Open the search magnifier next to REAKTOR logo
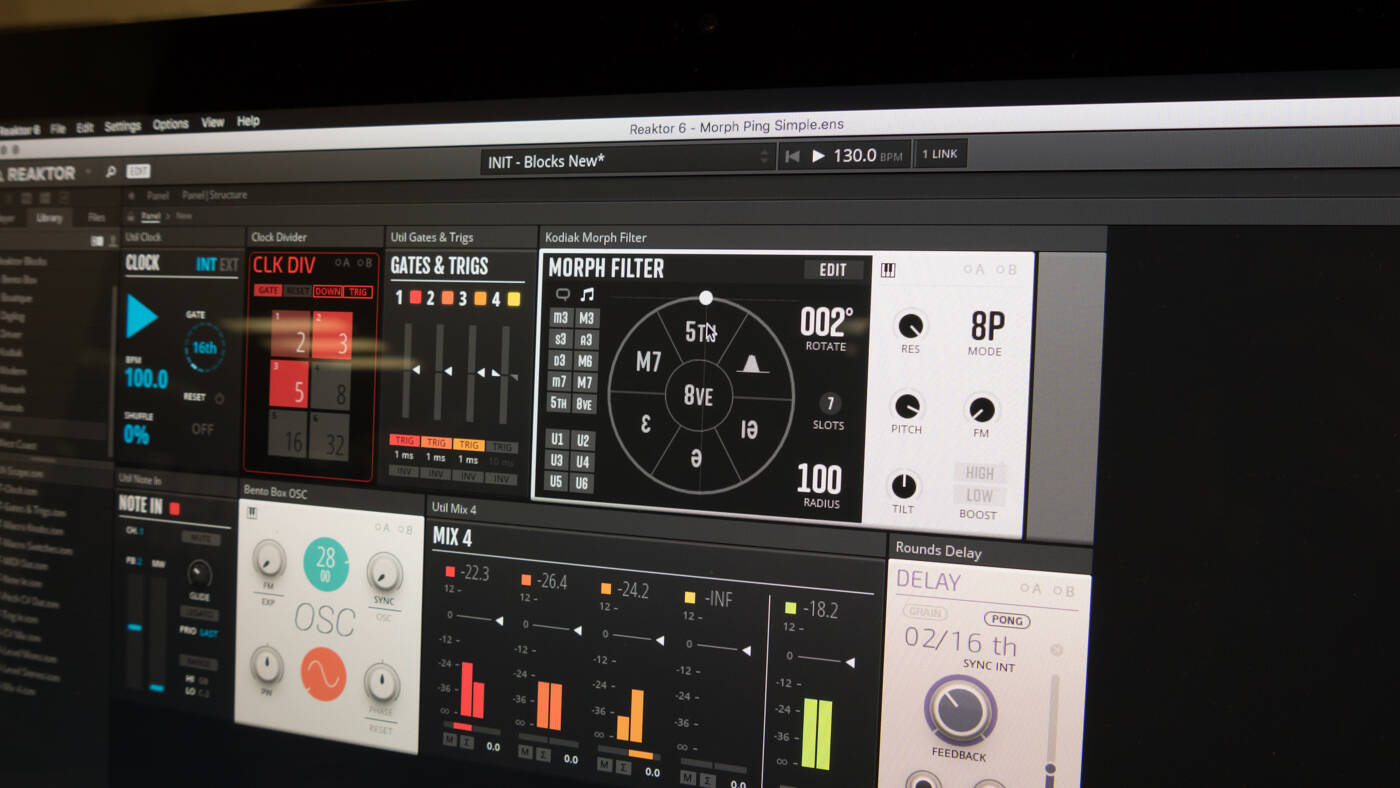 click(x=111, y=172)
